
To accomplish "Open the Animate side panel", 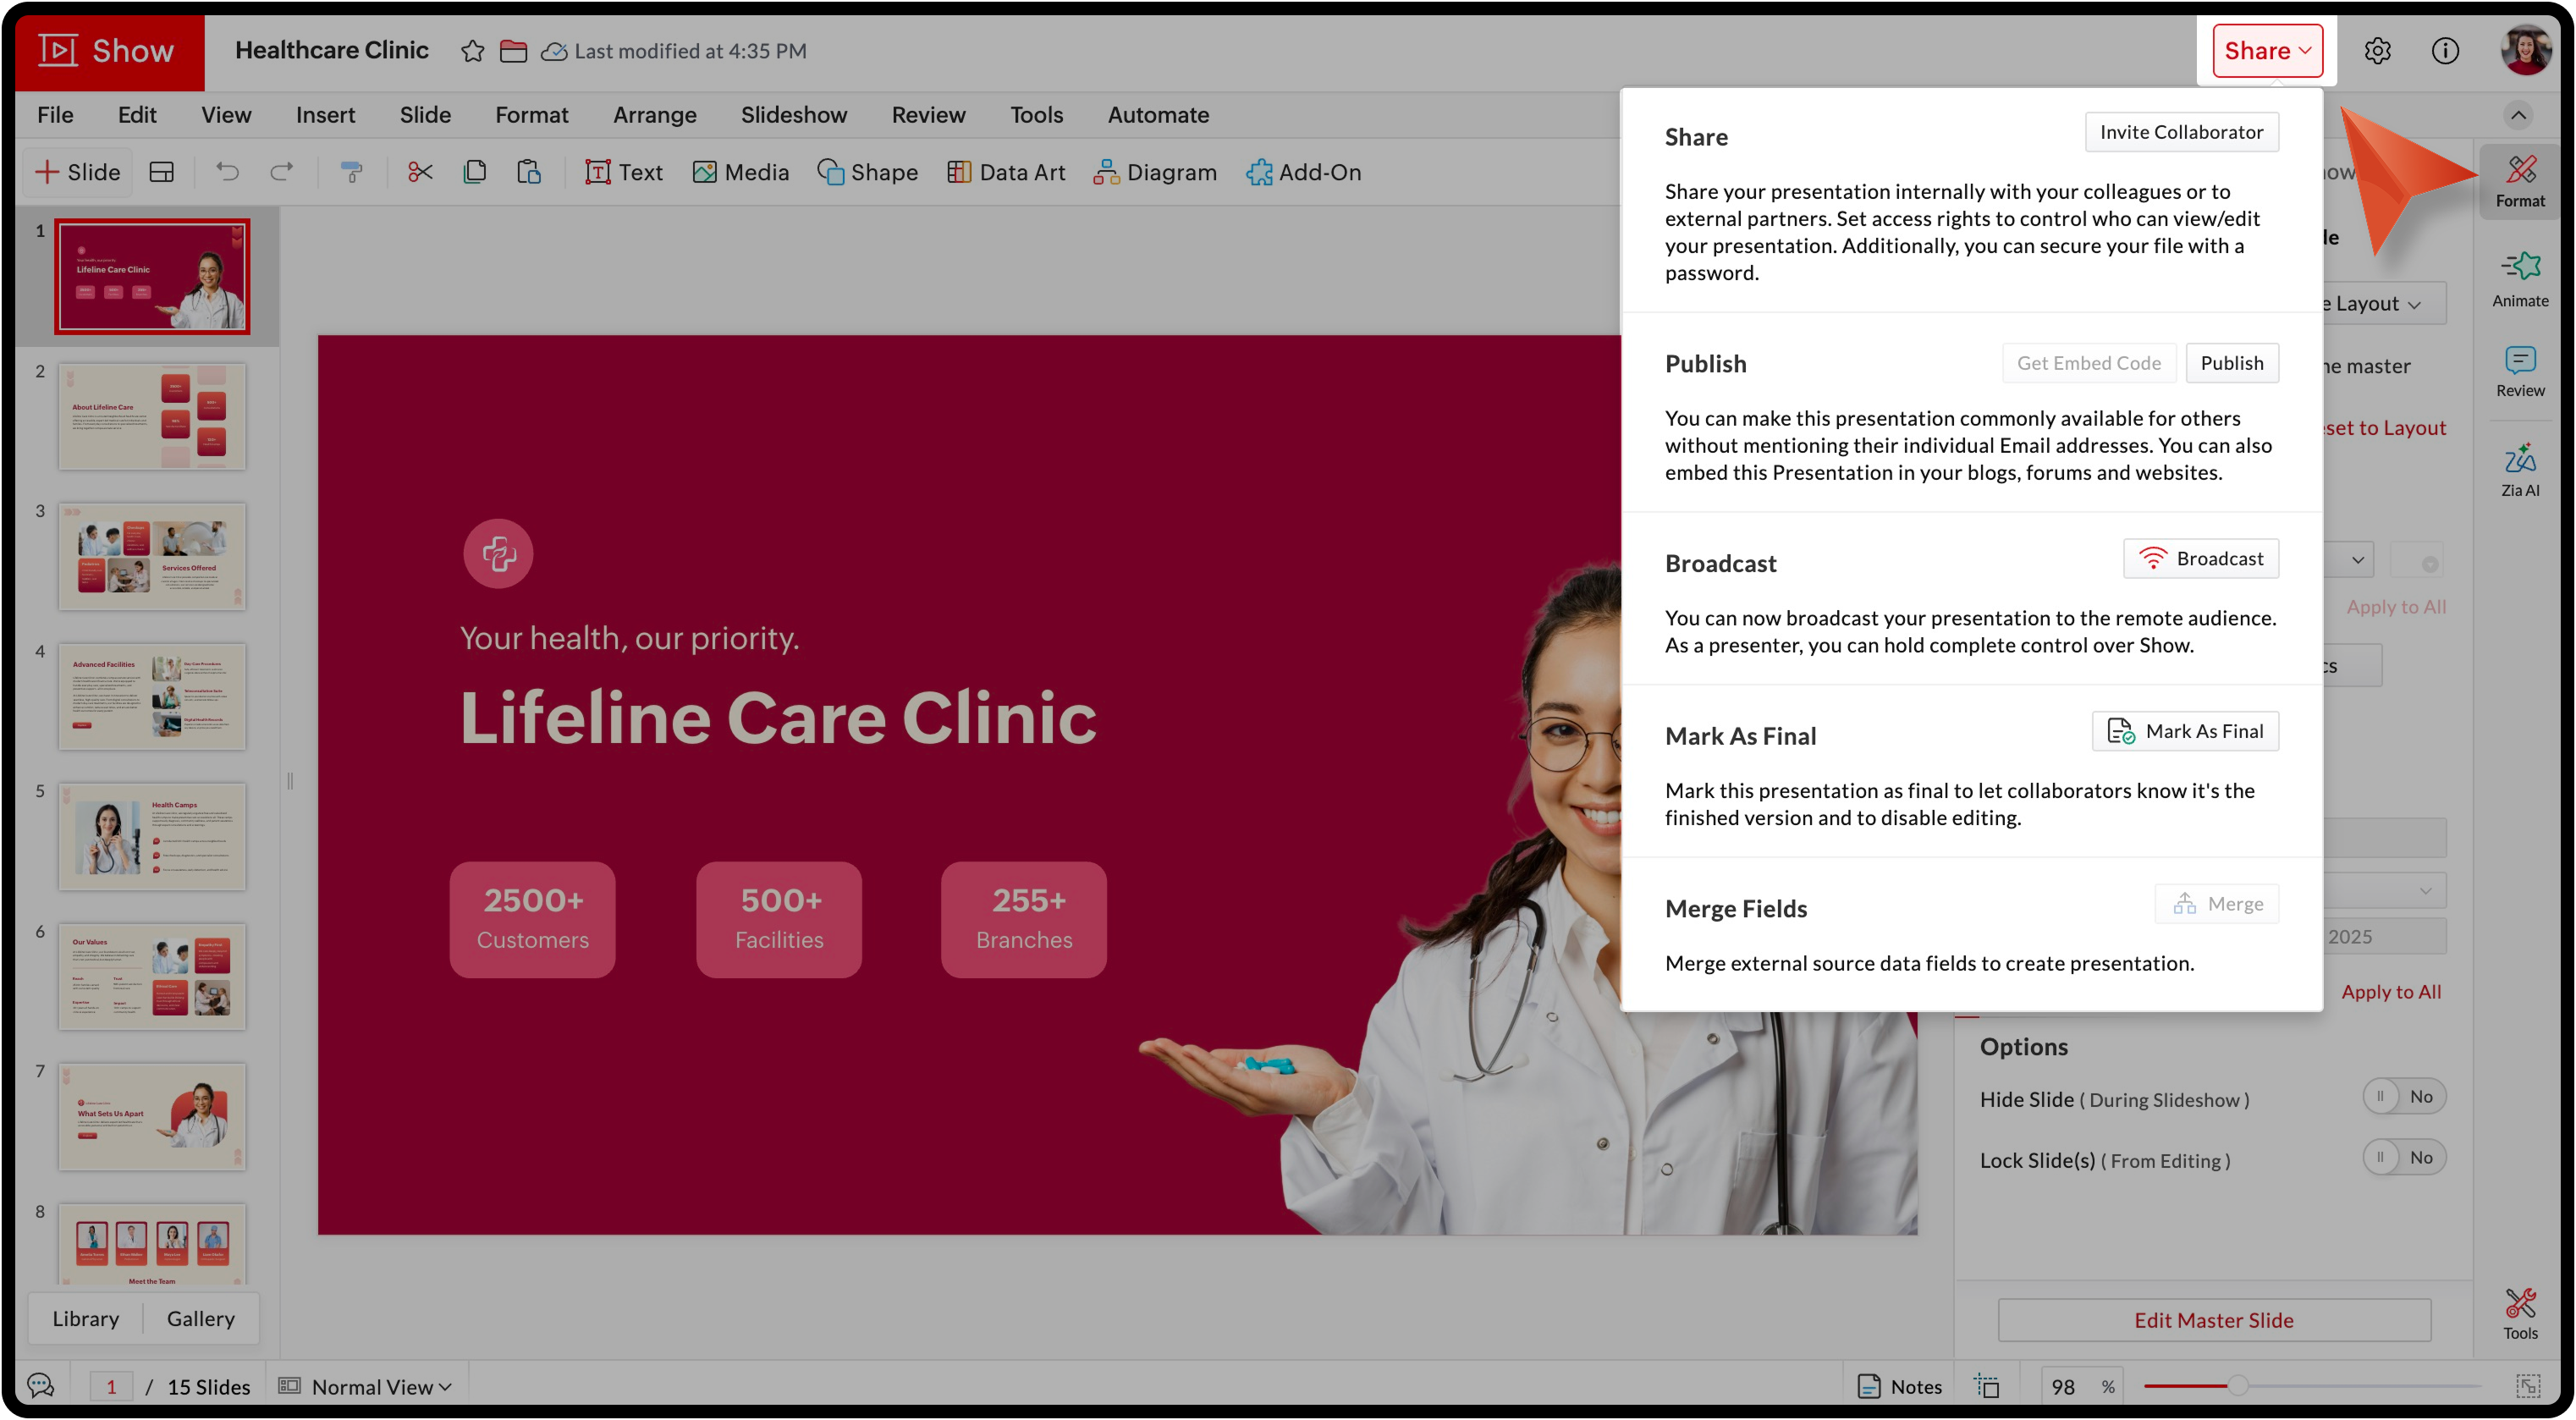I will point(2519,279).
